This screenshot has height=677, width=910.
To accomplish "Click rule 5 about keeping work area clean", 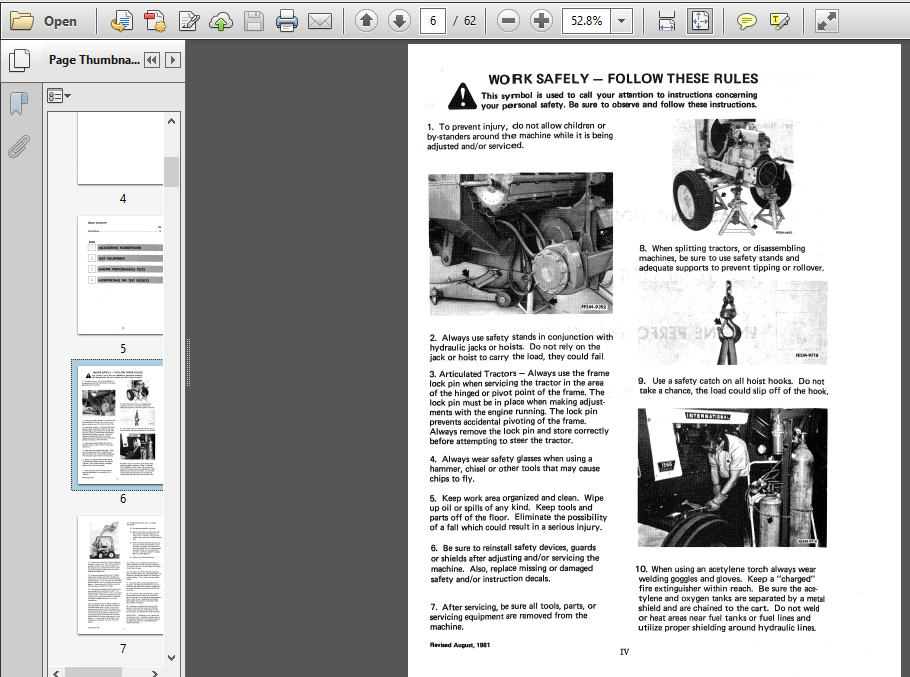I will [x=518, y=512].
